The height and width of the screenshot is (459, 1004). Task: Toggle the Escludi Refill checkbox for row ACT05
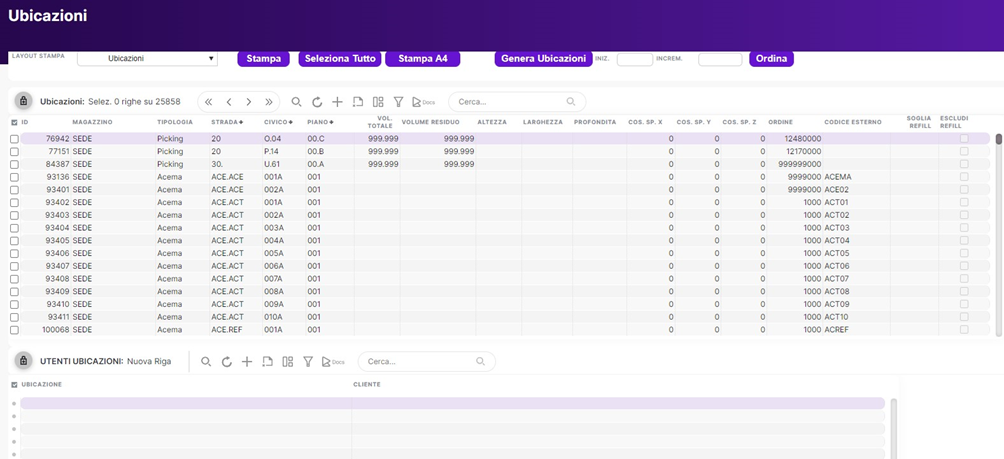point(964,253)
